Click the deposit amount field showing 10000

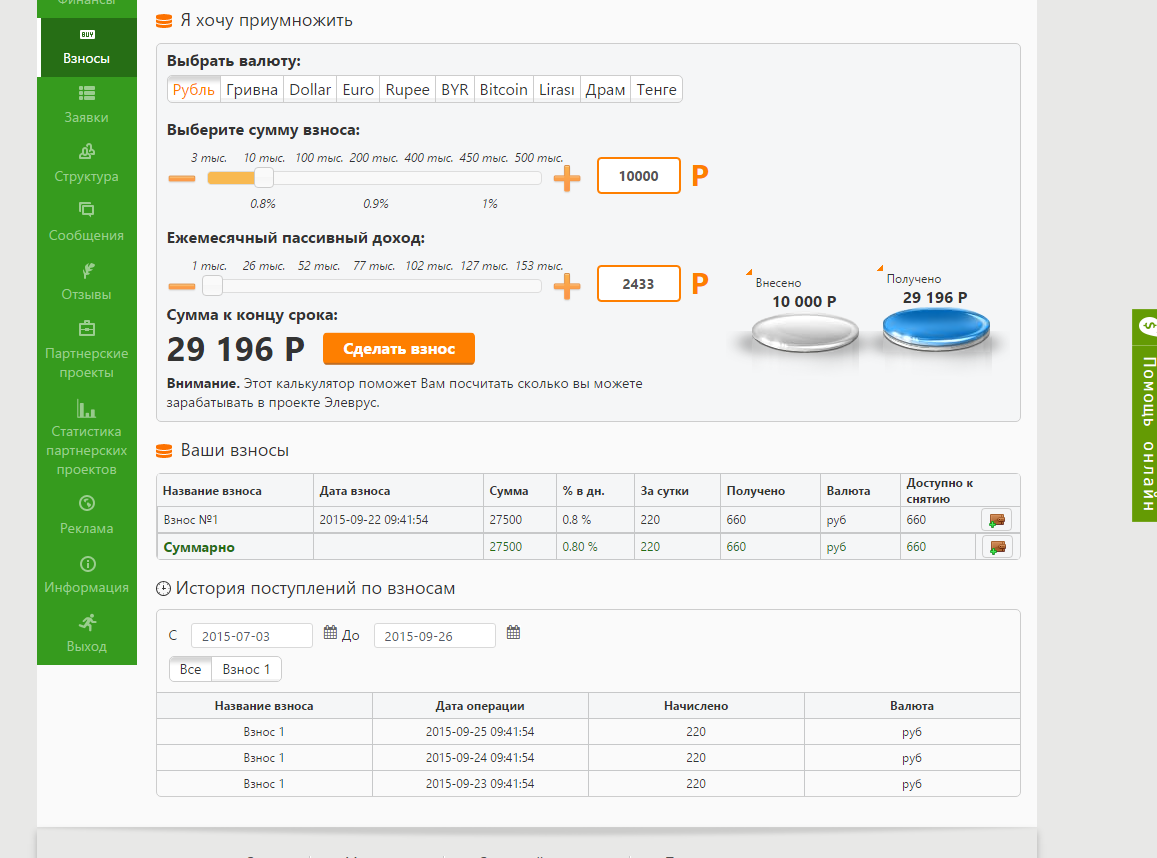pos(638,176)
